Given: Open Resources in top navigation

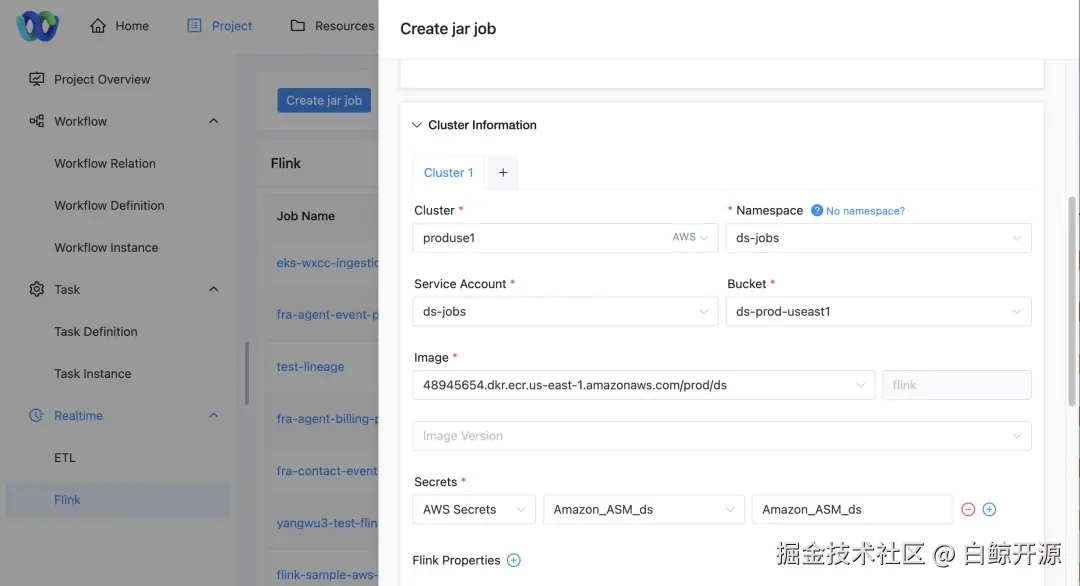Looking at the screenshot, I should 344,25.
